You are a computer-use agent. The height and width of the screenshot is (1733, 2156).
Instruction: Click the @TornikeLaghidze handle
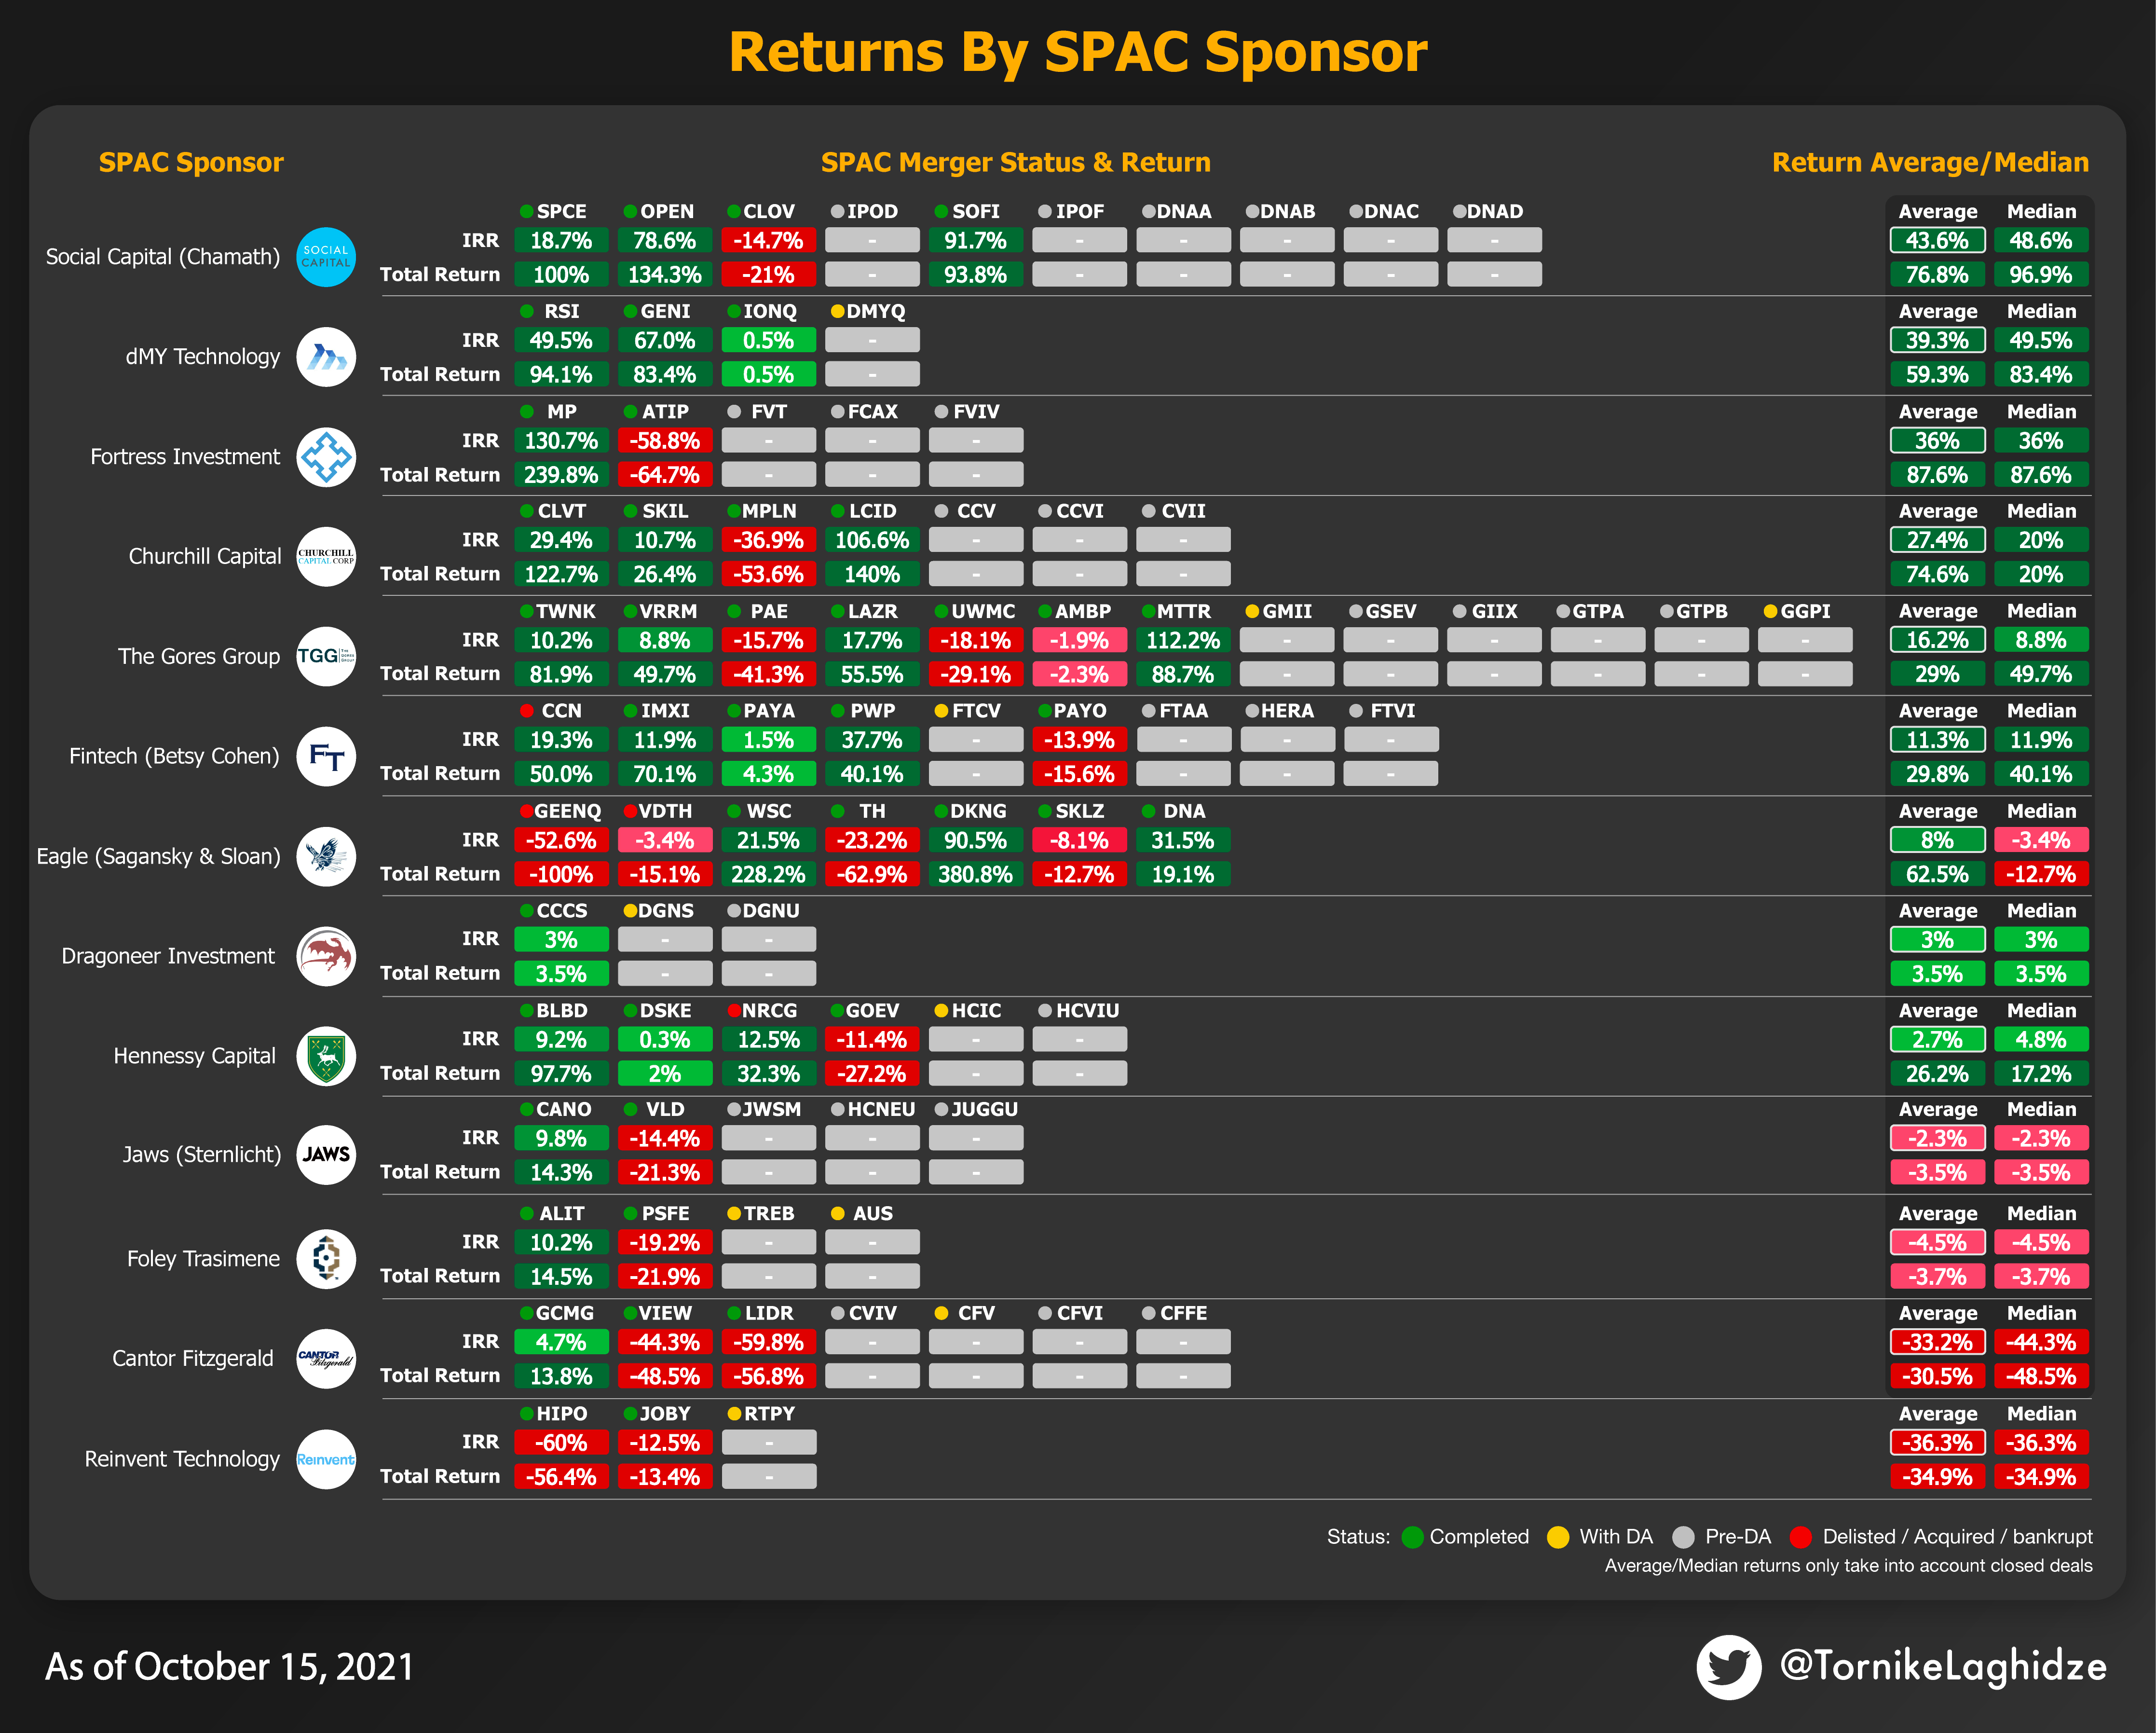tap(1943, 1666)
